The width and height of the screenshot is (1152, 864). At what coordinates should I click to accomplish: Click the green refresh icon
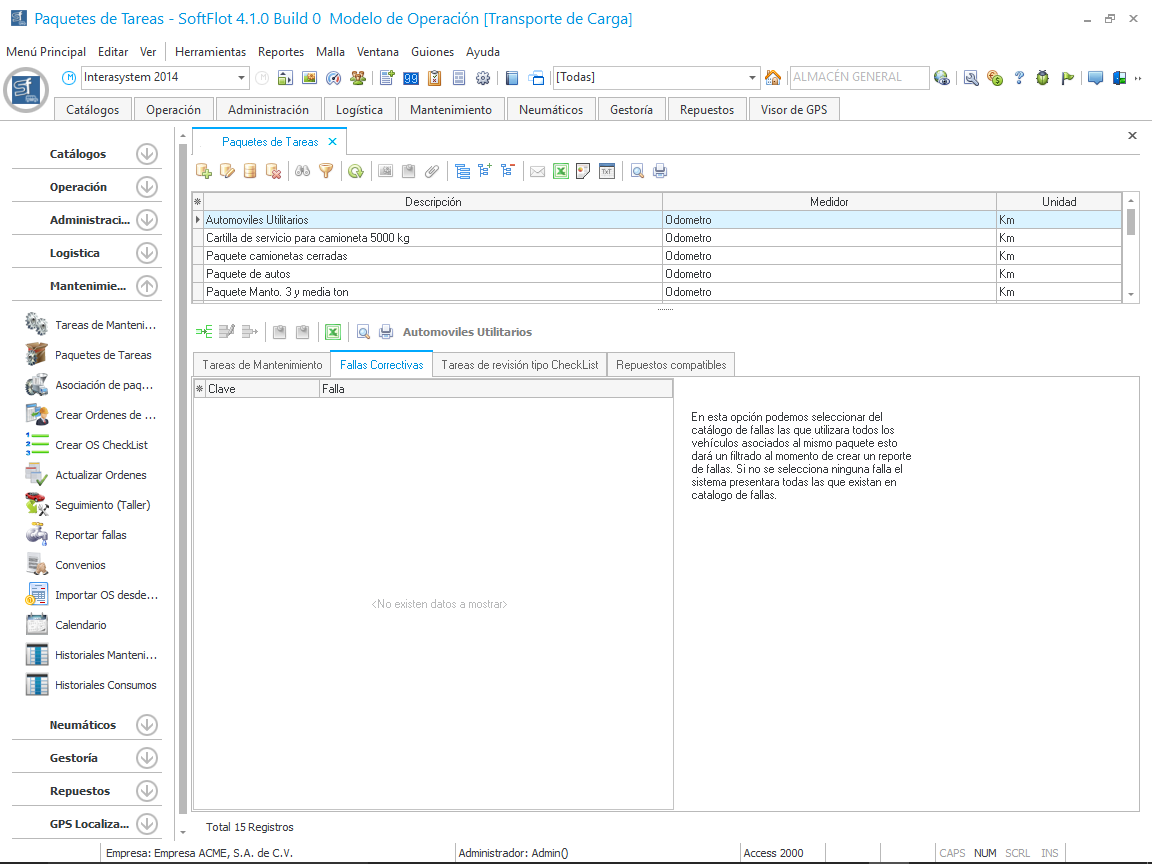(x=355, y=171)
